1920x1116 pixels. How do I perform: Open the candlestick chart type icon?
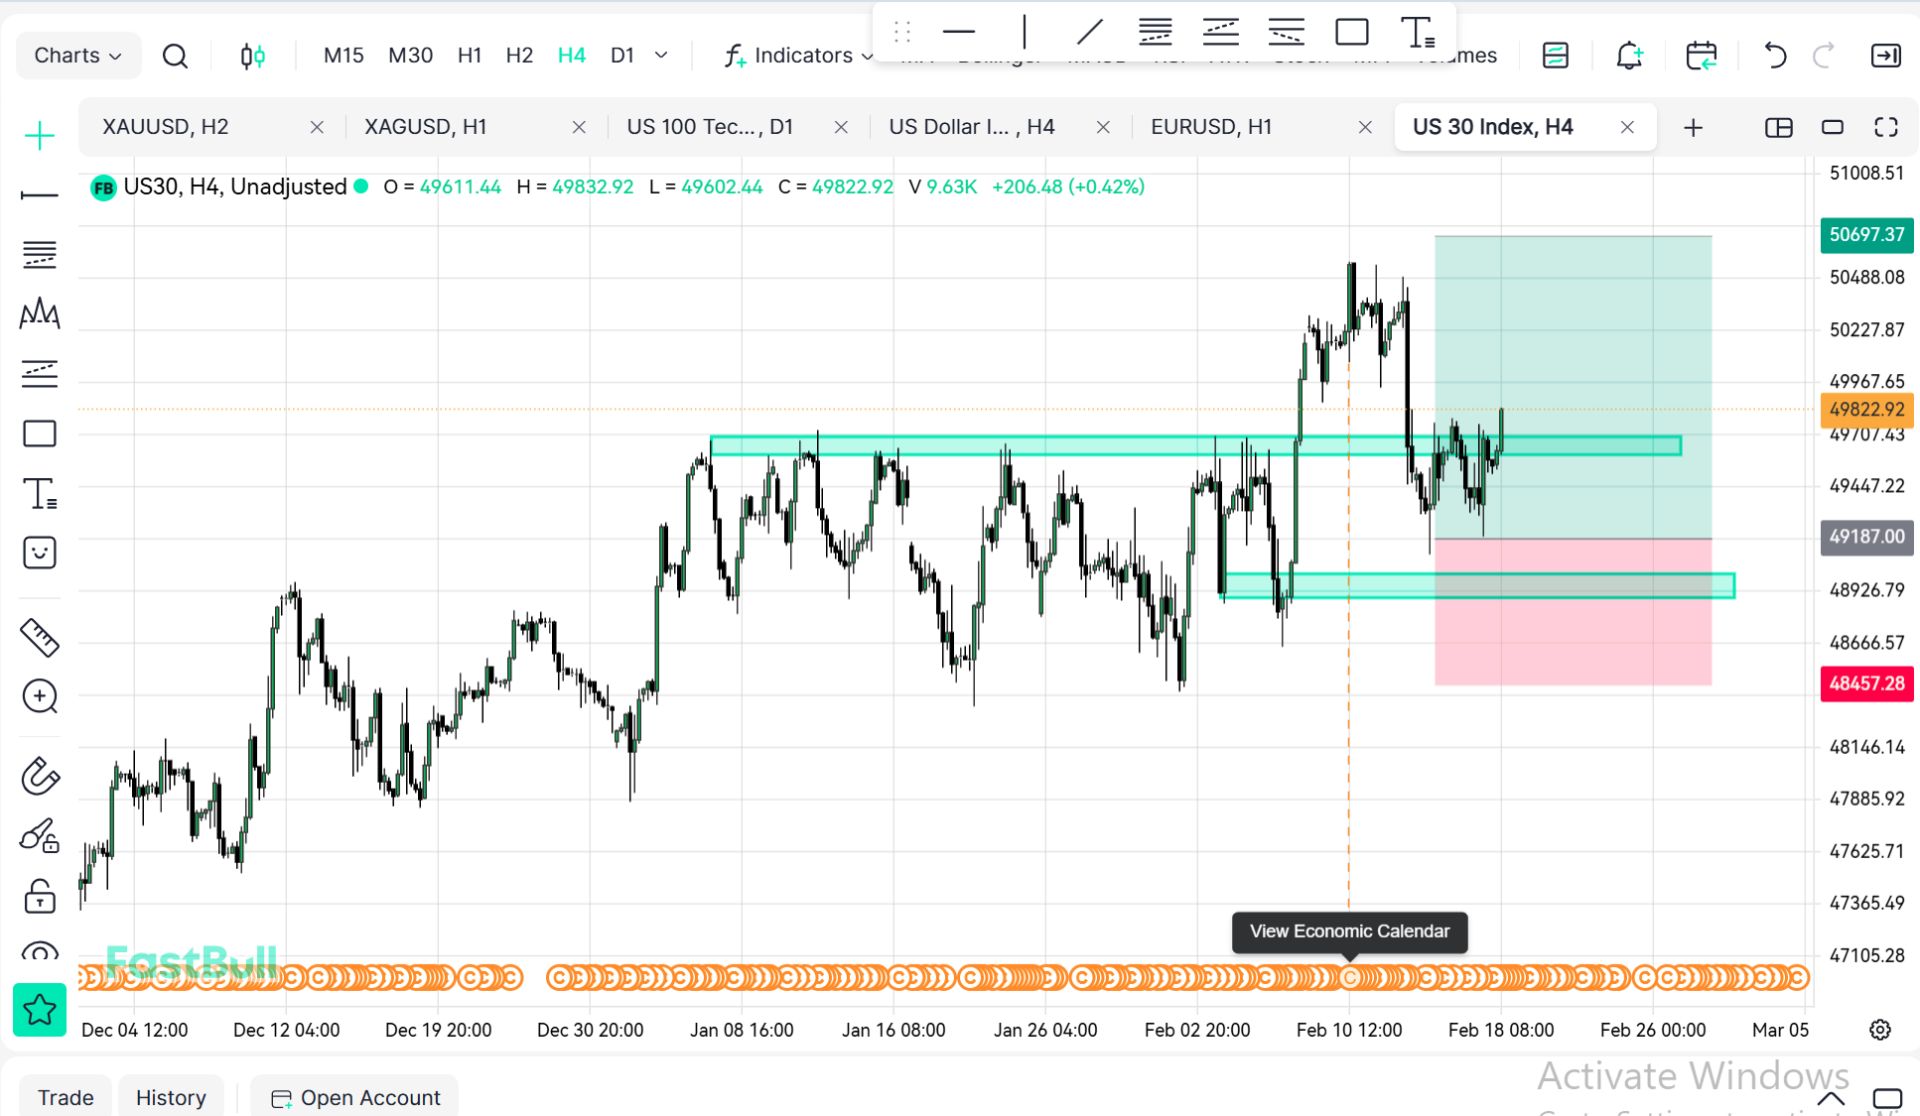pos(253,56)
